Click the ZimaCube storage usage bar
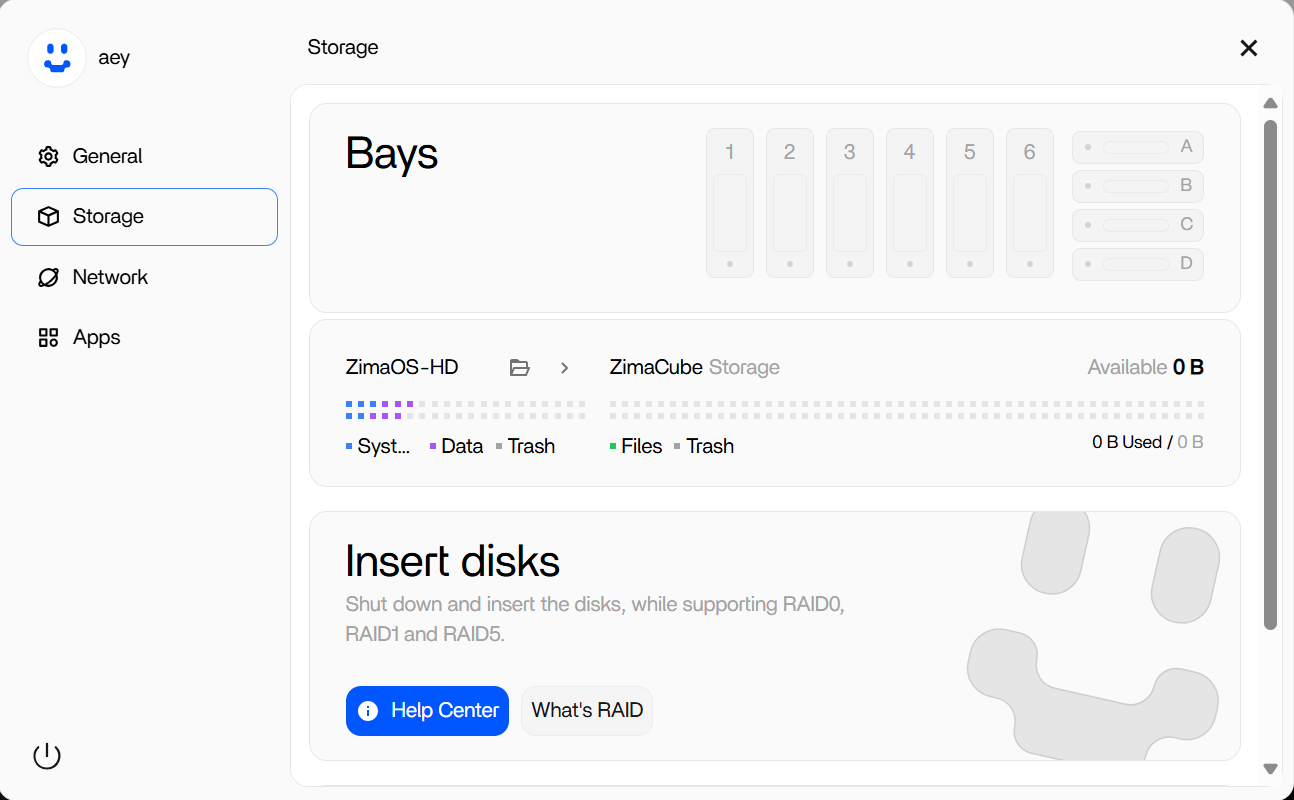The image size is (1294, 800). [x=907, y=409]
